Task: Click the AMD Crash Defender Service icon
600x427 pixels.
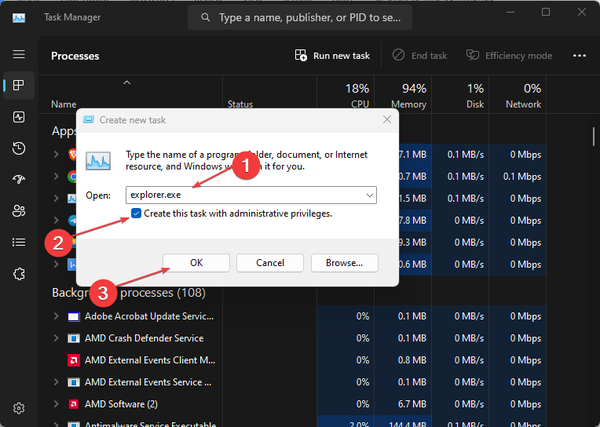Action: click(73, 338)
